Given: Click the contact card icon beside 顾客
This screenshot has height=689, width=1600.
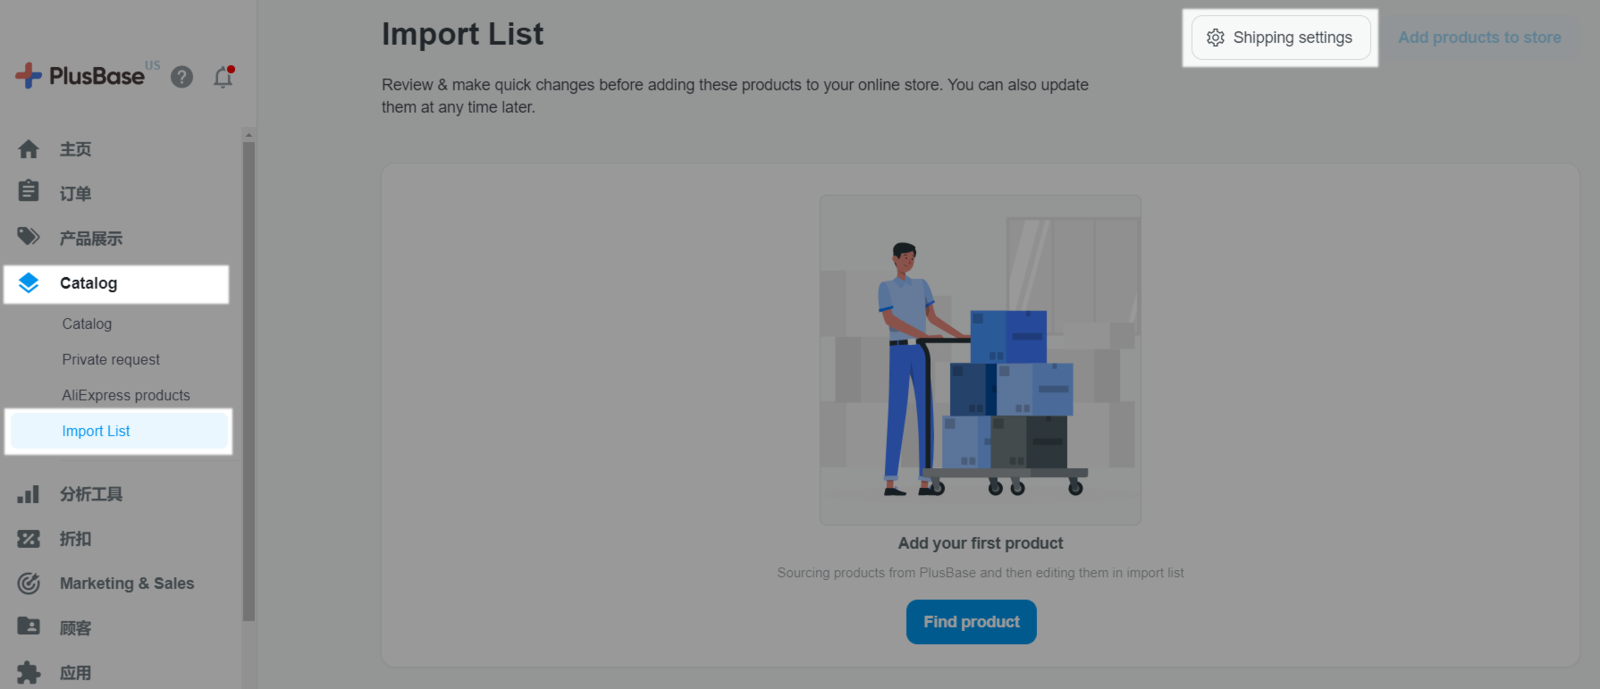Looking at the screenshot, I should [29, 626].
